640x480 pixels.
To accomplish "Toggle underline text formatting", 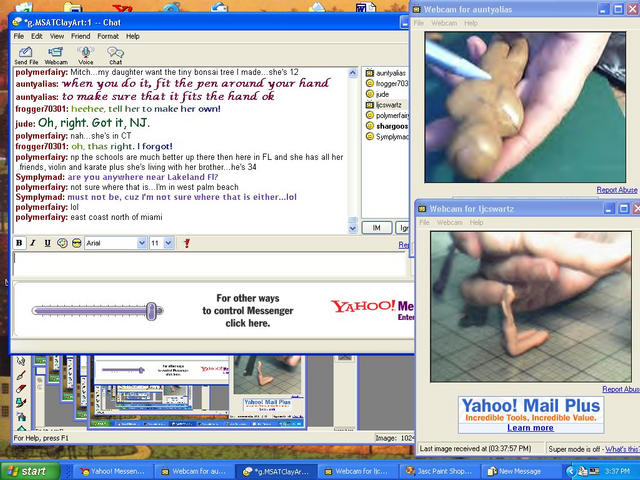I will point(47,243).
